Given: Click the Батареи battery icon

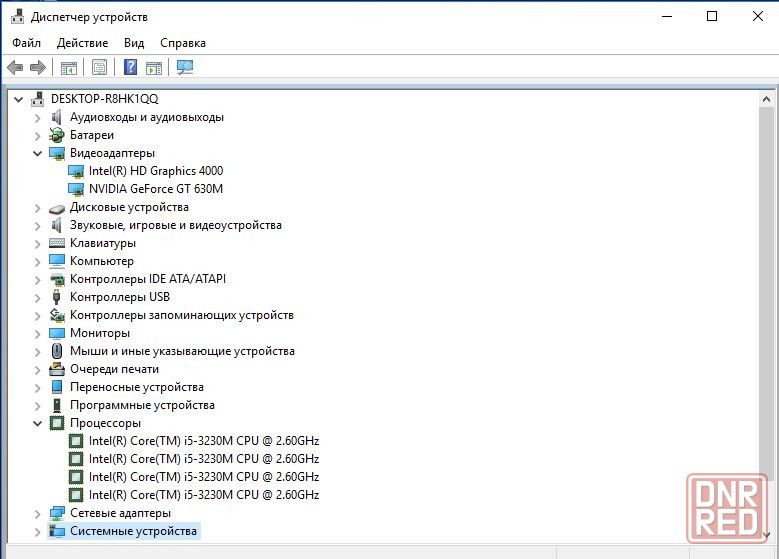Looking at the screenshot, I should pos(57,135).
